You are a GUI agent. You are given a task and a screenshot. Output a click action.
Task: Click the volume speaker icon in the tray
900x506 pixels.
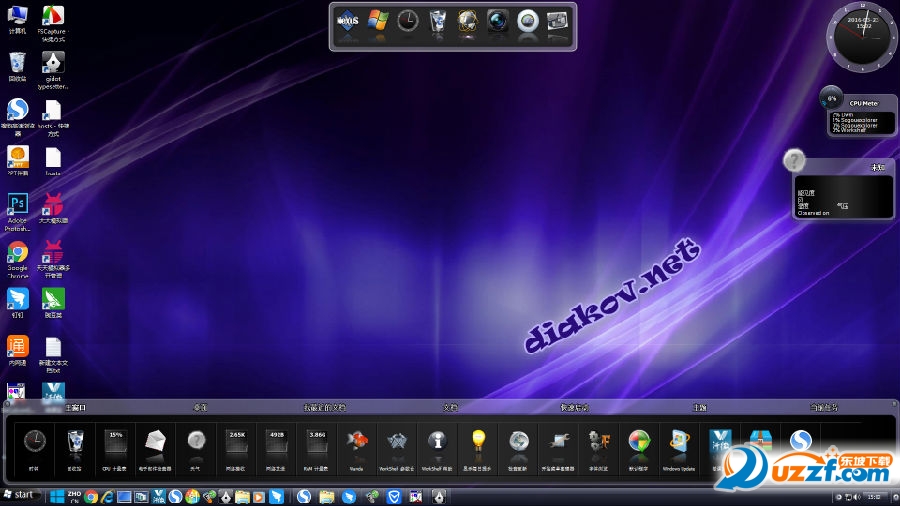[857, 497]
